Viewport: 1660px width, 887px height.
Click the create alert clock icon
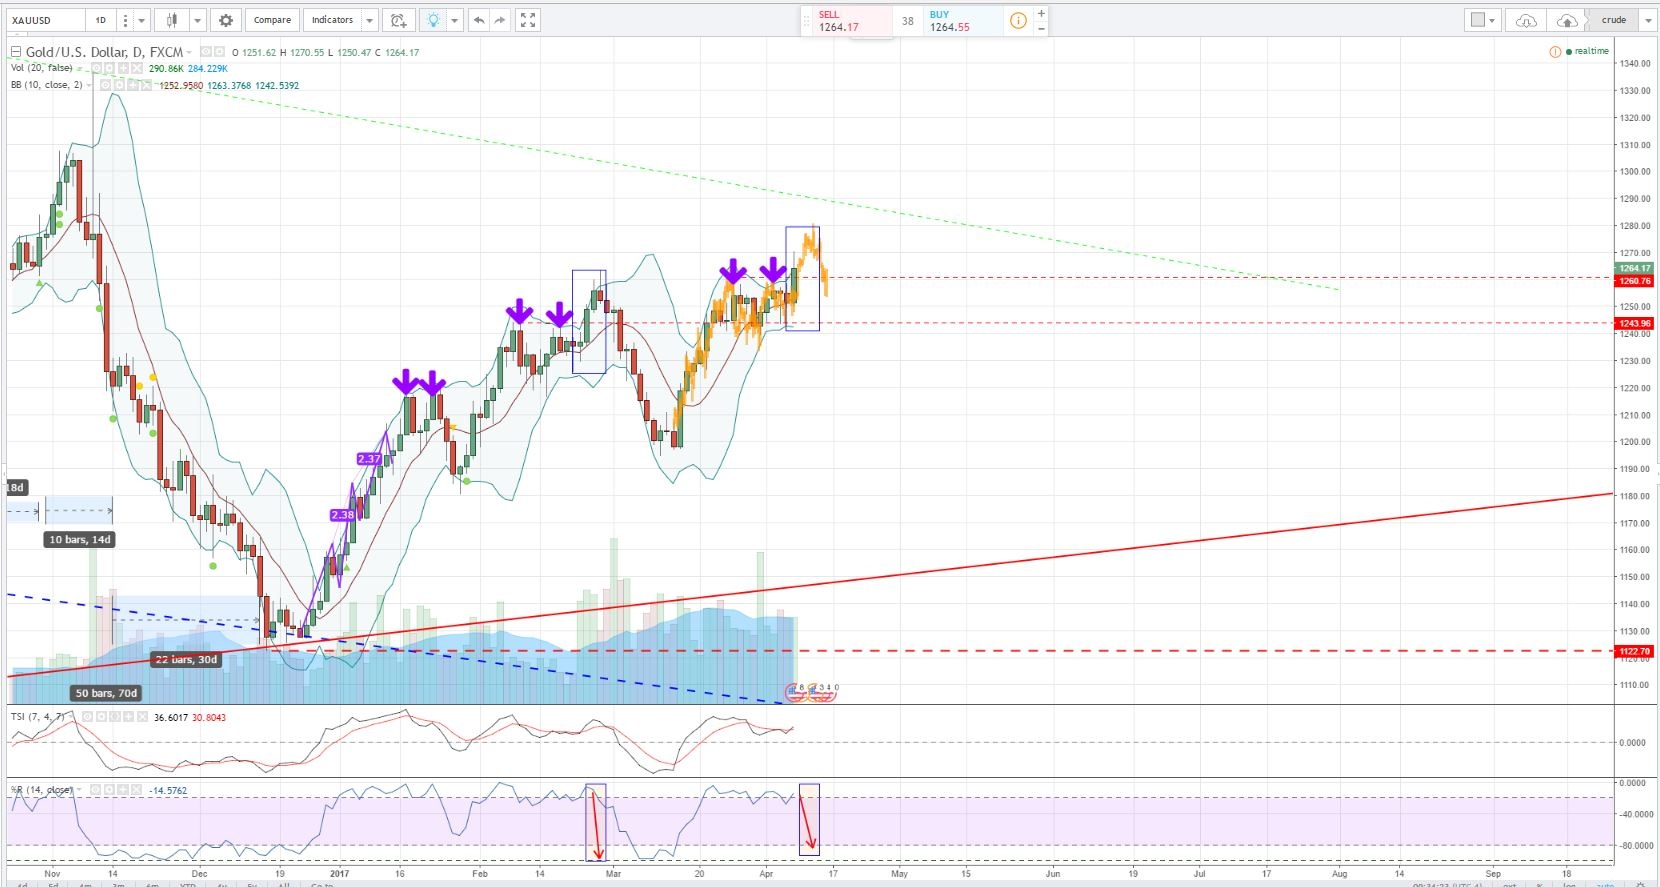click(399, 20)
